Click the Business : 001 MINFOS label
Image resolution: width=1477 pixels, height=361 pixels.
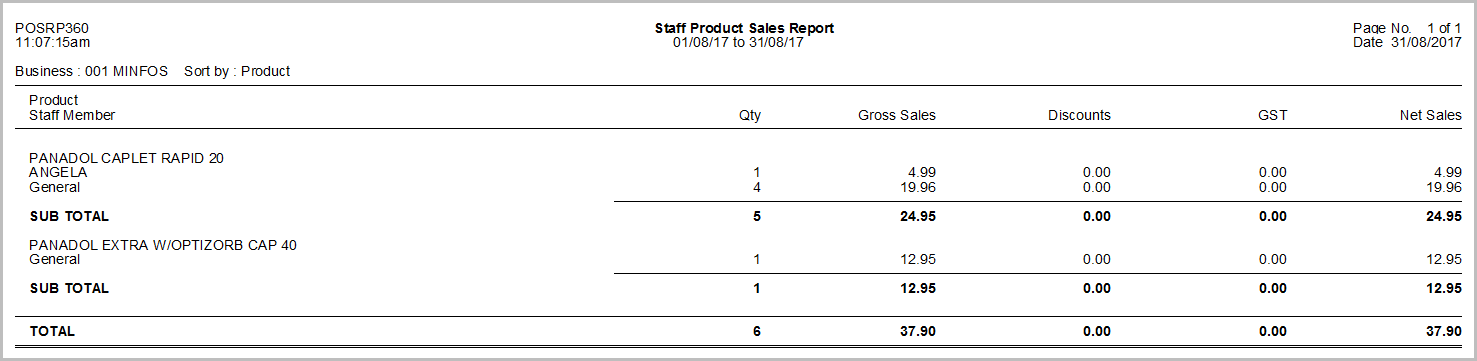(x=92, y=71)
